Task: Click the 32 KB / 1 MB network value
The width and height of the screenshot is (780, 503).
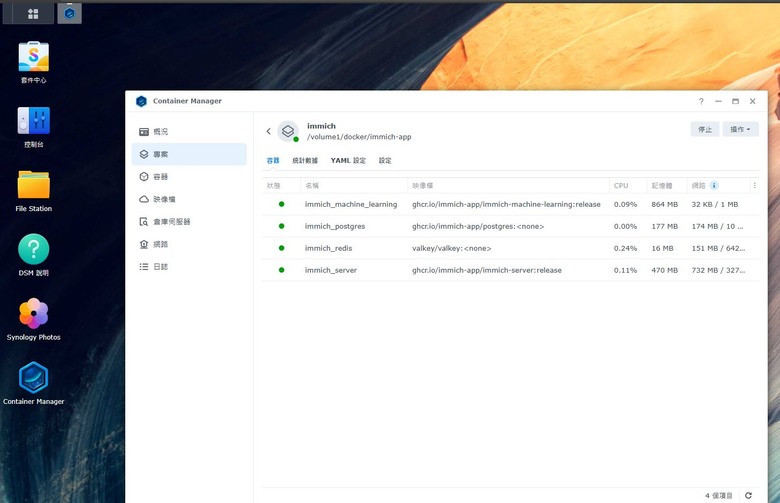Action: (x=715, y=204)
